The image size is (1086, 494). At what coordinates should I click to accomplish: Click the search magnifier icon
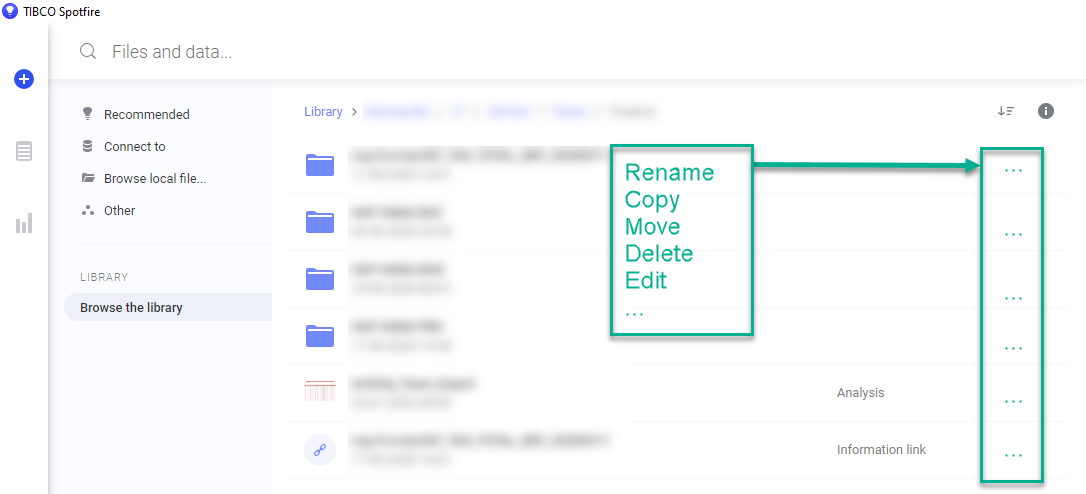[88, 52]
